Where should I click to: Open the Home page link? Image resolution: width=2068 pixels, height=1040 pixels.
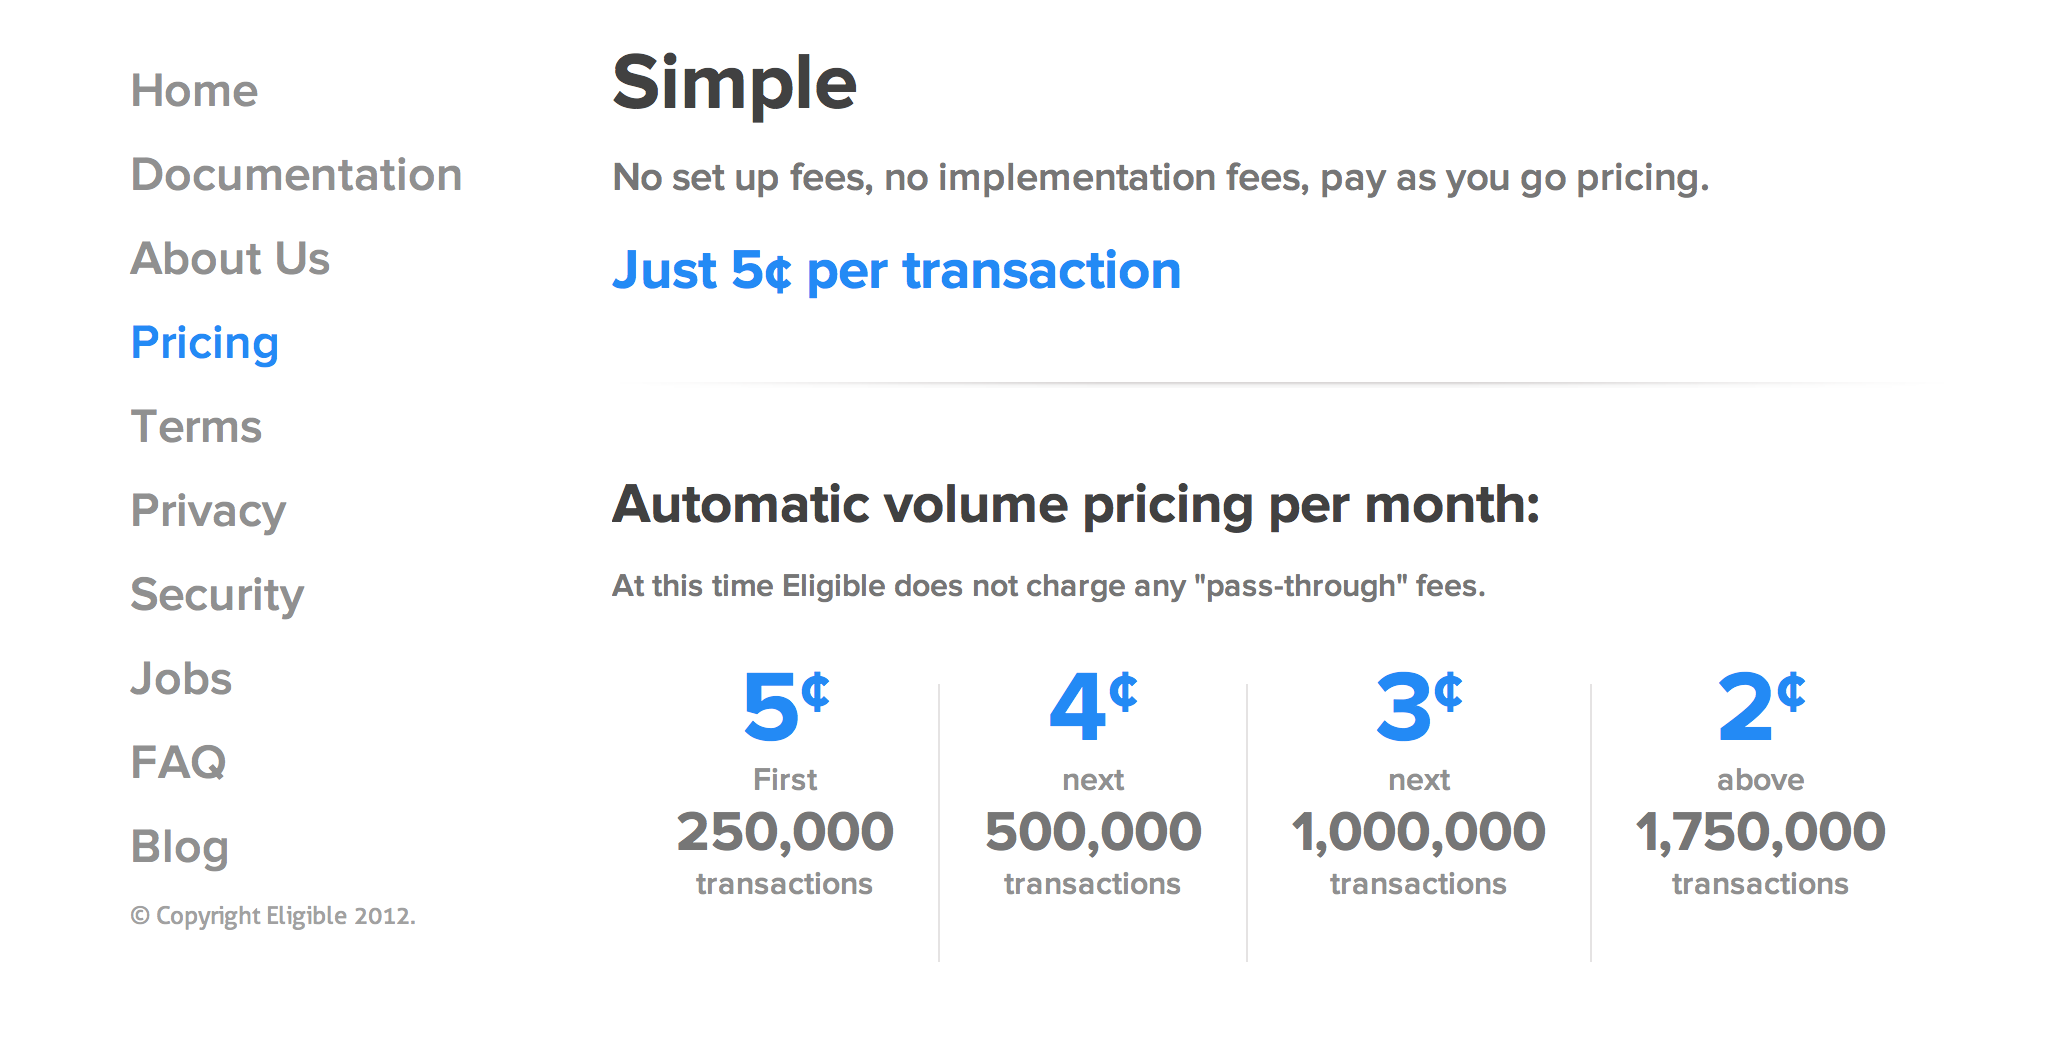point(194,91)
